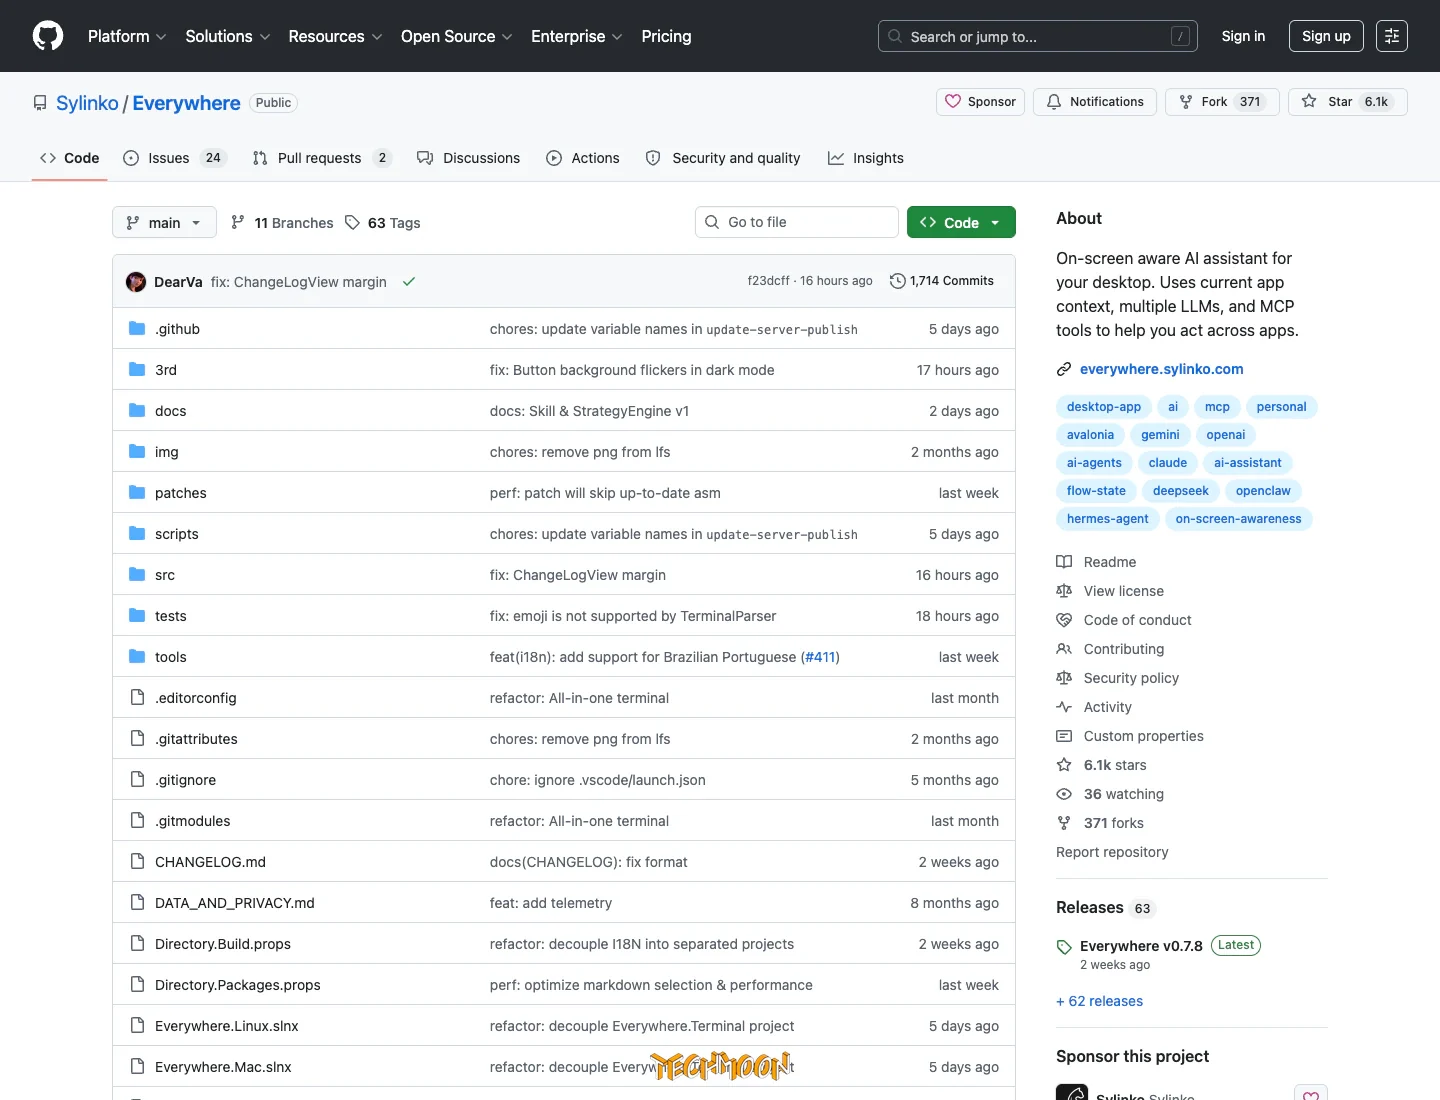1440x1100 pixels.
Task: Expand the Enterprise menu
Action: 577,36
